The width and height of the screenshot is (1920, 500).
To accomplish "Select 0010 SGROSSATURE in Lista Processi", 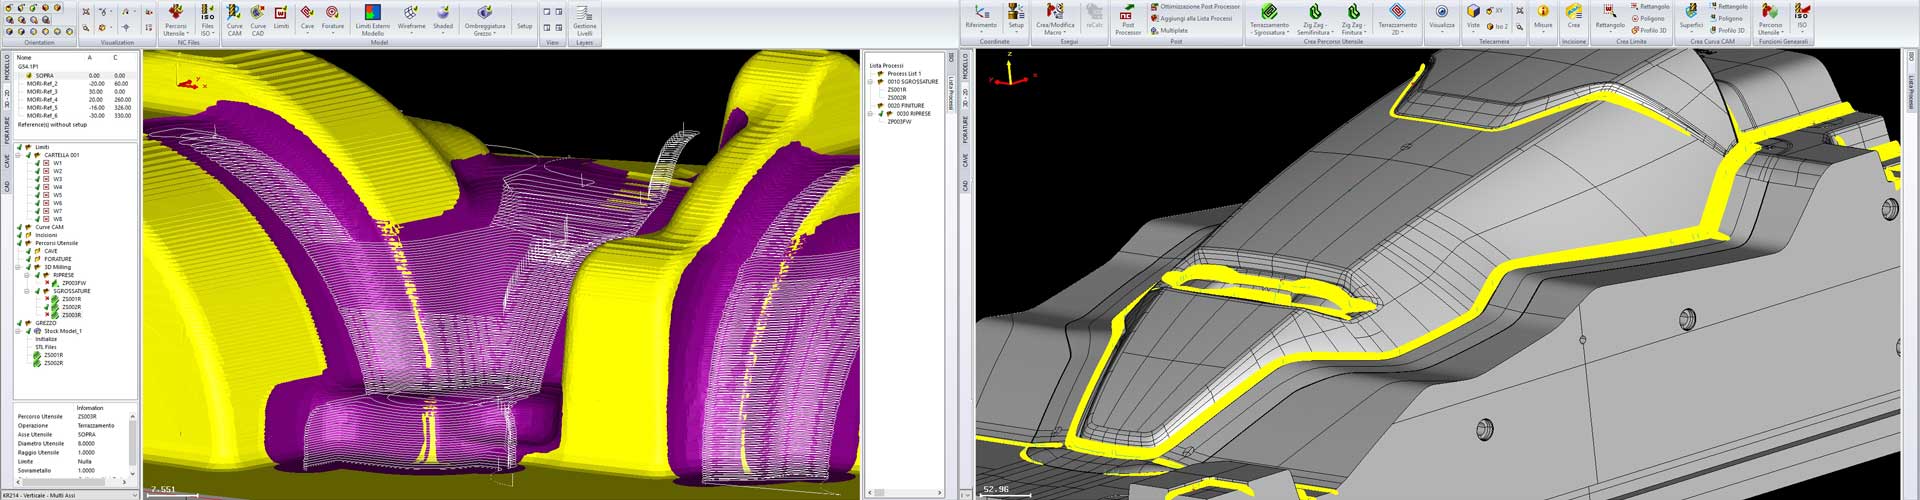I will click(x=912, y=82).
